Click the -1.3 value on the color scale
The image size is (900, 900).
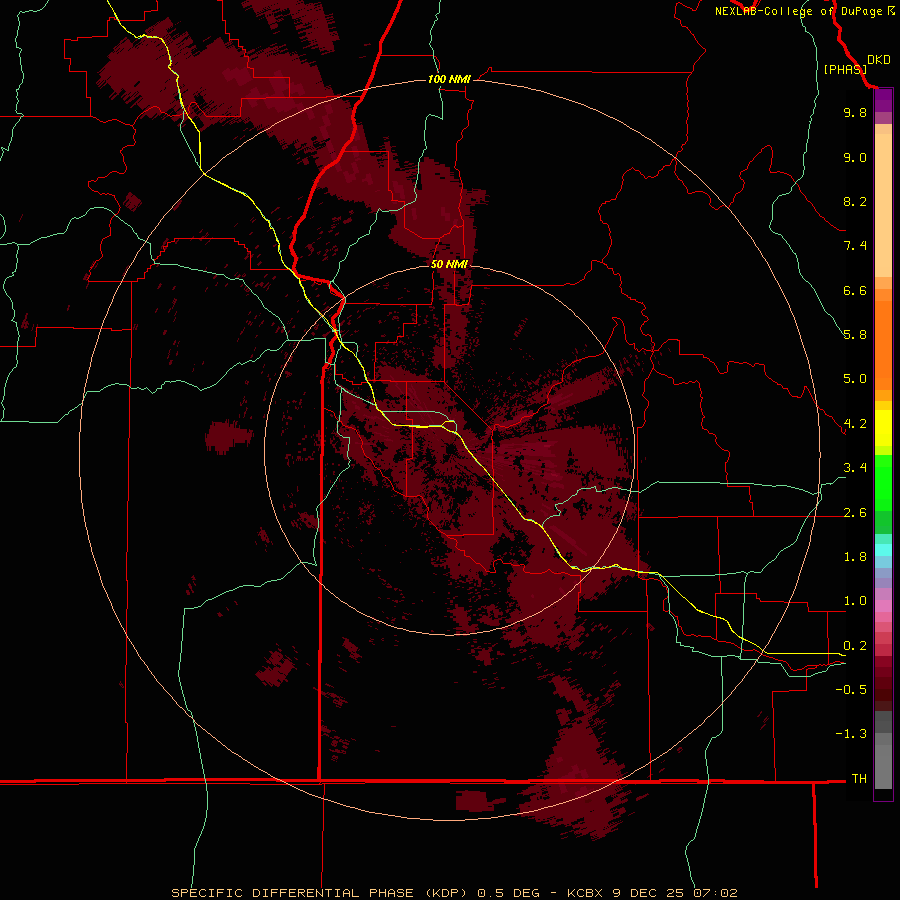point(851,734)
